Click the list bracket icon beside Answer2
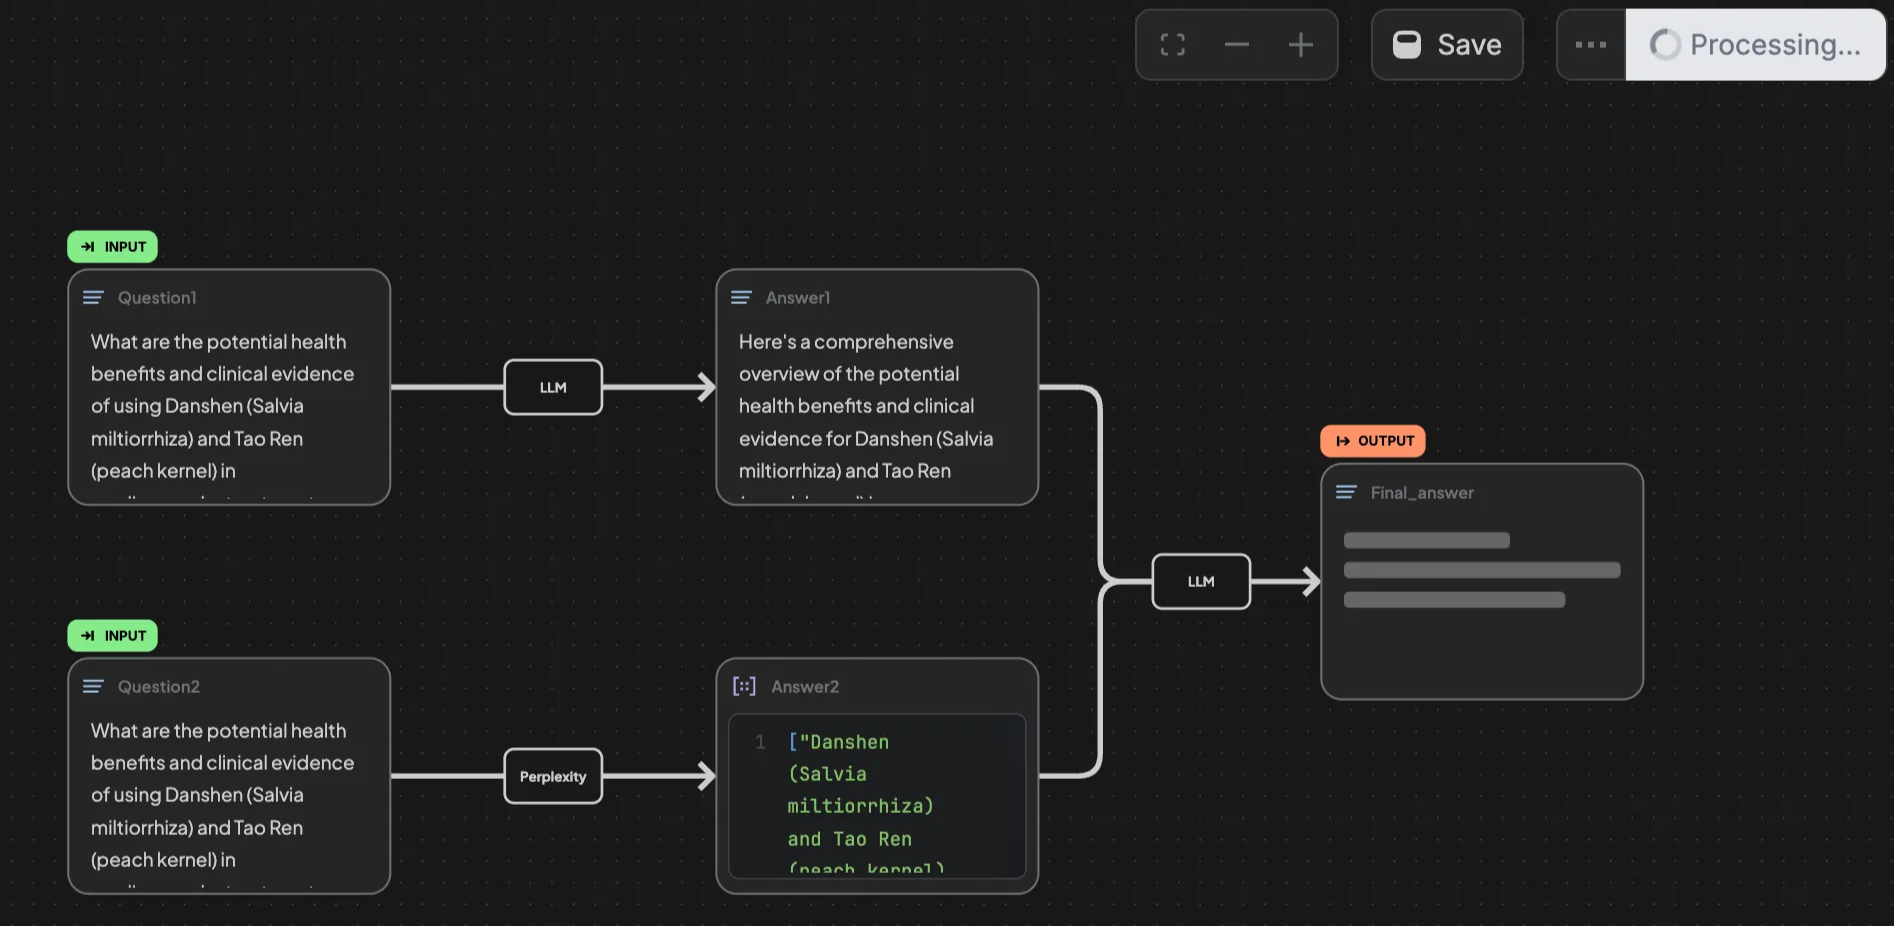This screenshot has width=1894, height=926. pos(744,686)
